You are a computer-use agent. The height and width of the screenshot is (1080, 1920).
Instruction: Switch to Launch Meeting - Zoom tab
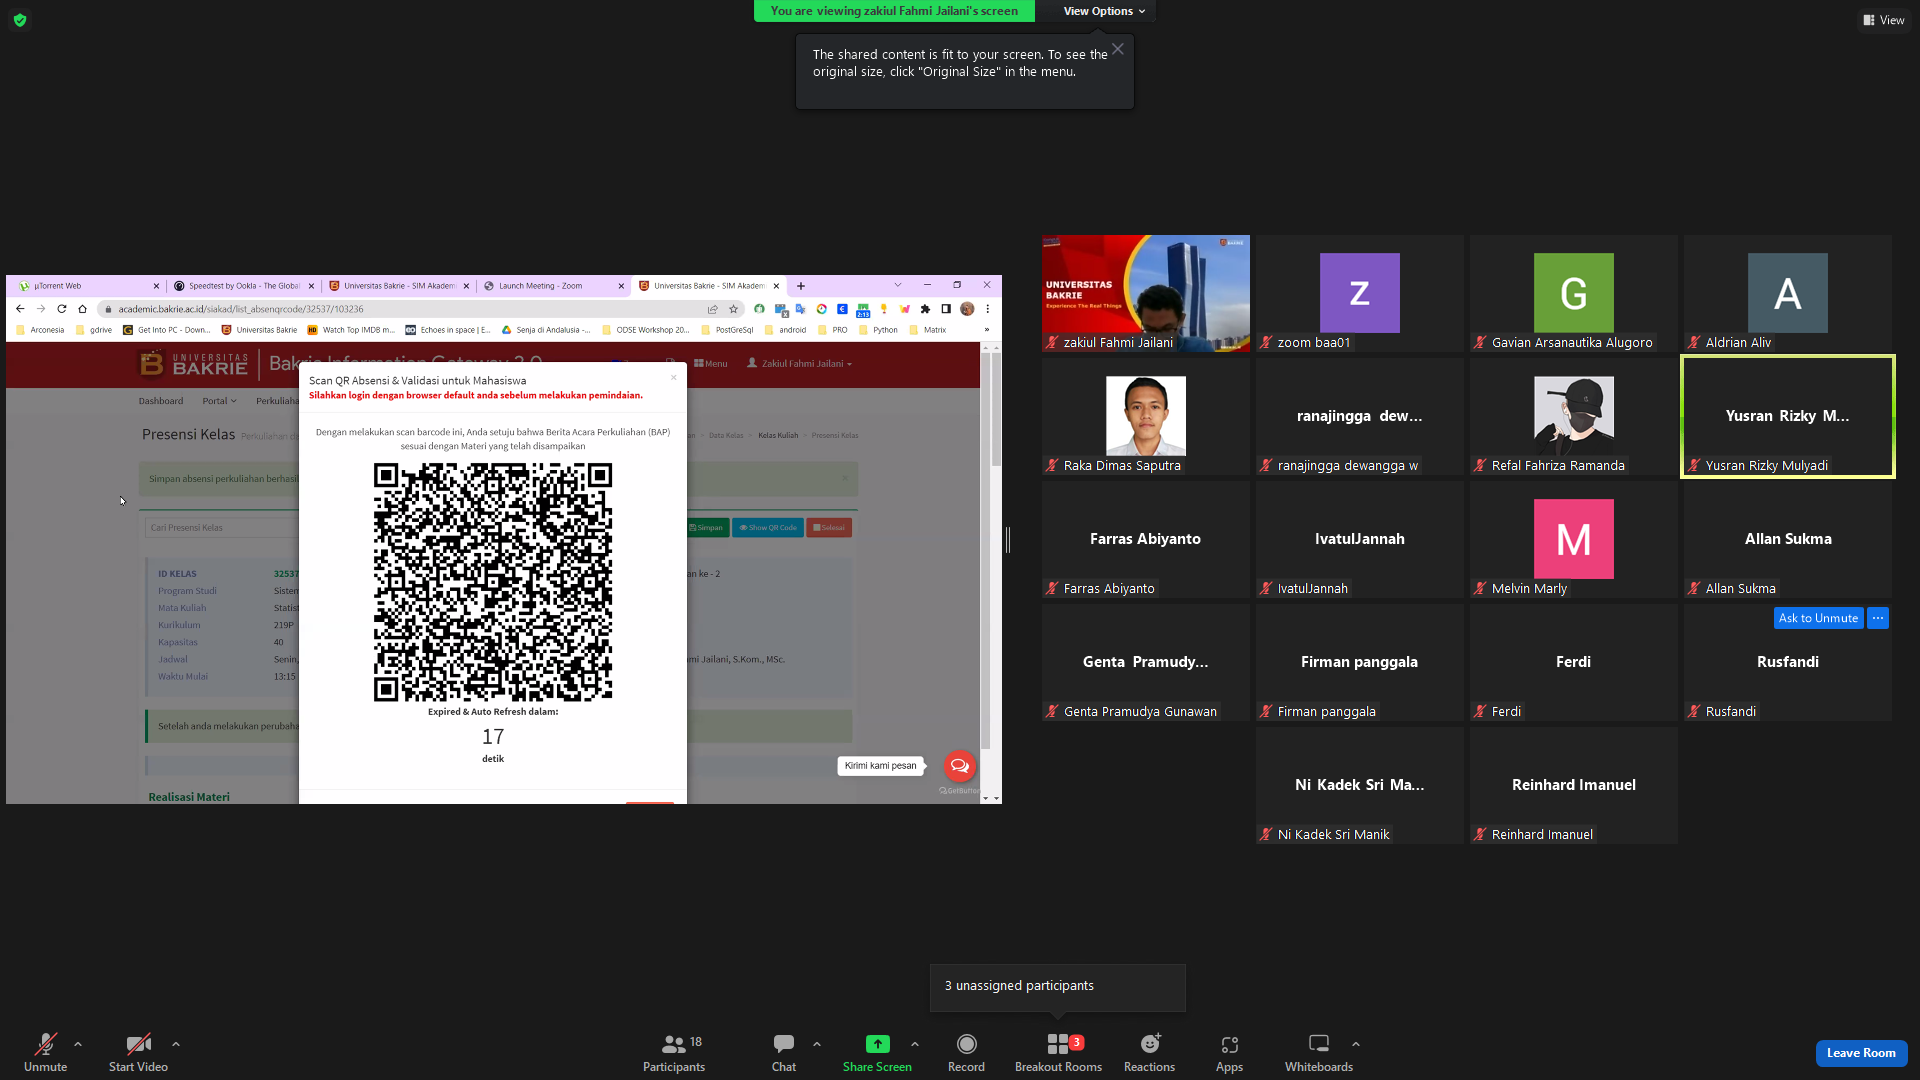coord(553,286)
